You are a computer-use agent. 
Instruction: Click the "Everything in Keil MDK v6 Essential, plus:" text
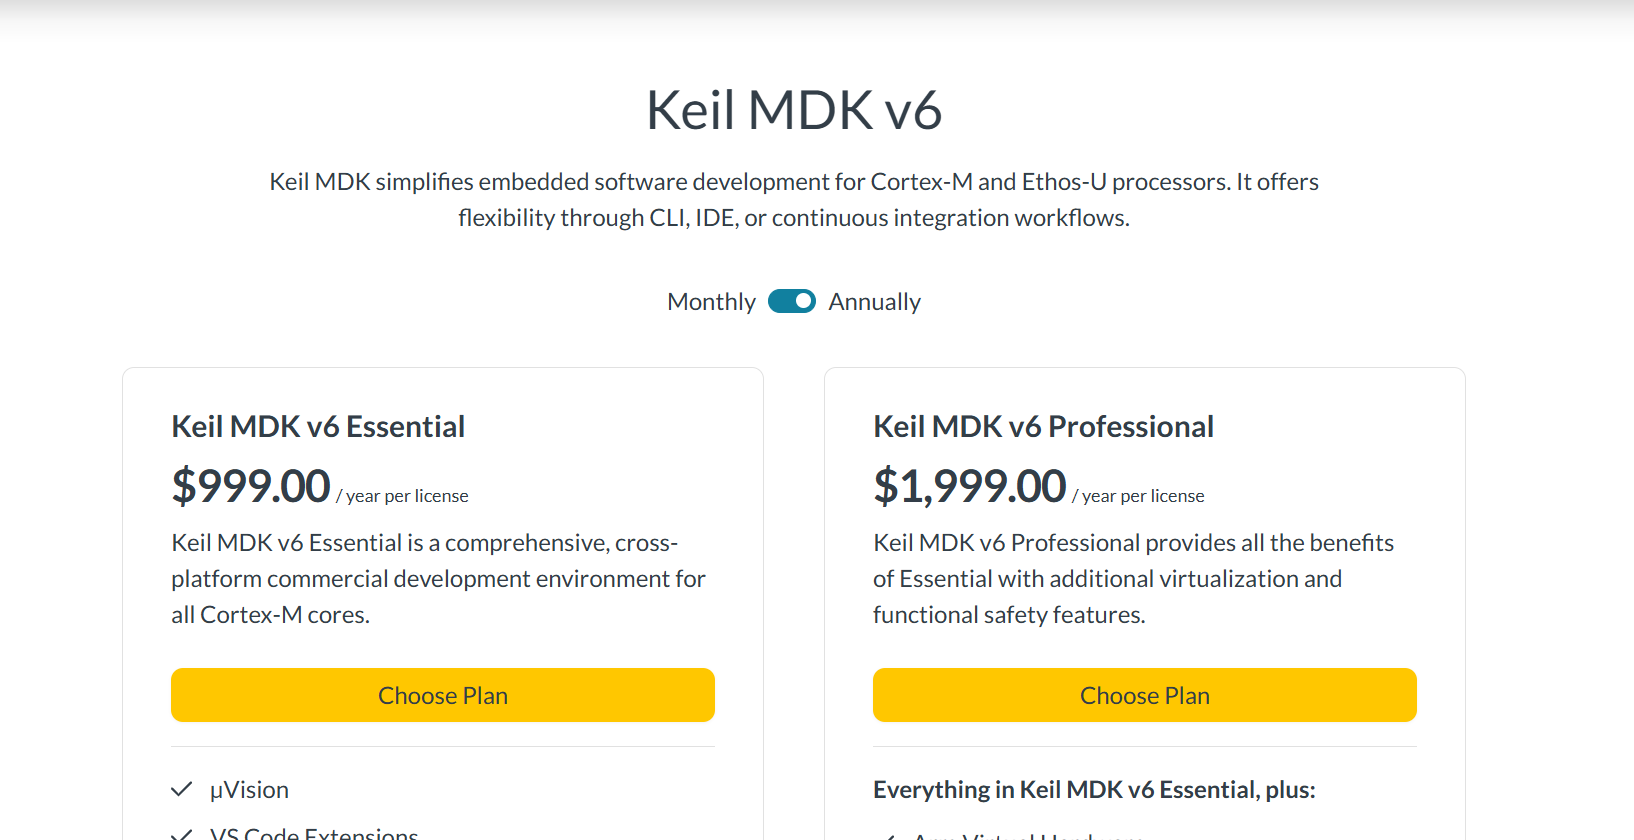tap(1094, 790)
